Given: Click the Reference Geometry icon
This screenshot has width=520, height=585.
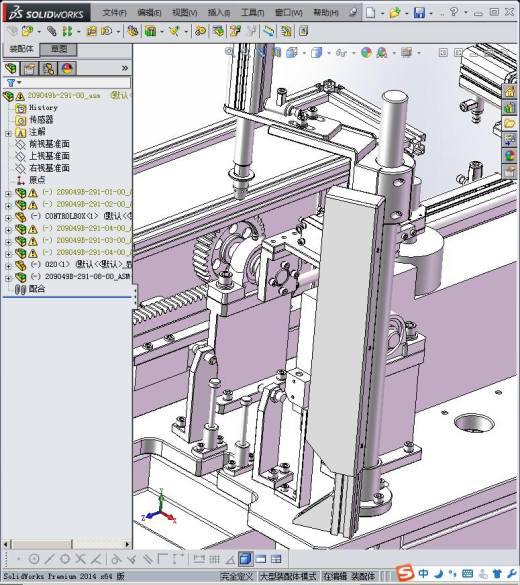Looking at the screenshot, I should pyautogui.click(x=174, y=31).
